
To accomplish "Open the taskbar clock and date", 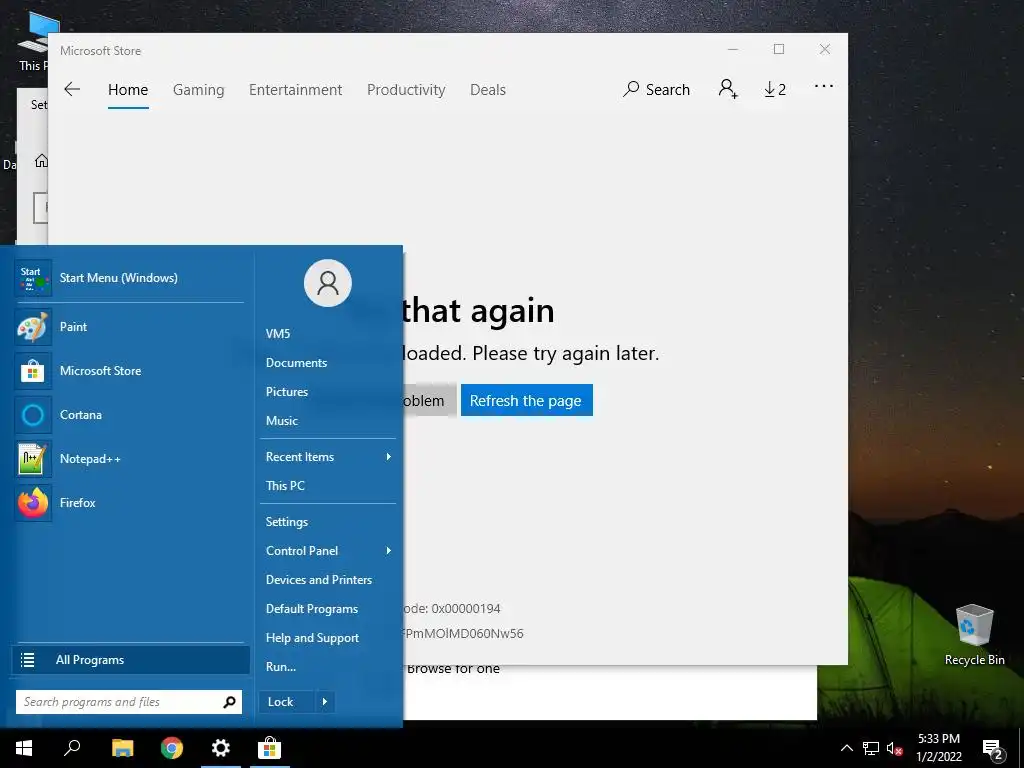I will (939, 748).
